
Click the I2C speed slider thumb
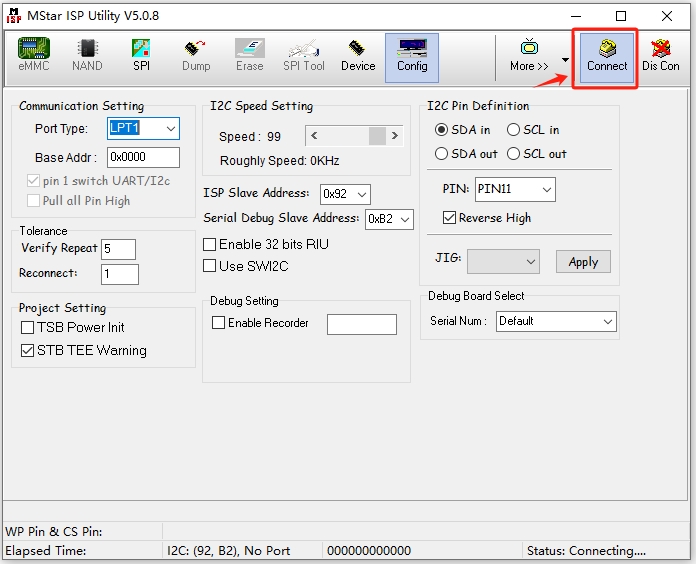pyautogui.click(x=377, y=136)
